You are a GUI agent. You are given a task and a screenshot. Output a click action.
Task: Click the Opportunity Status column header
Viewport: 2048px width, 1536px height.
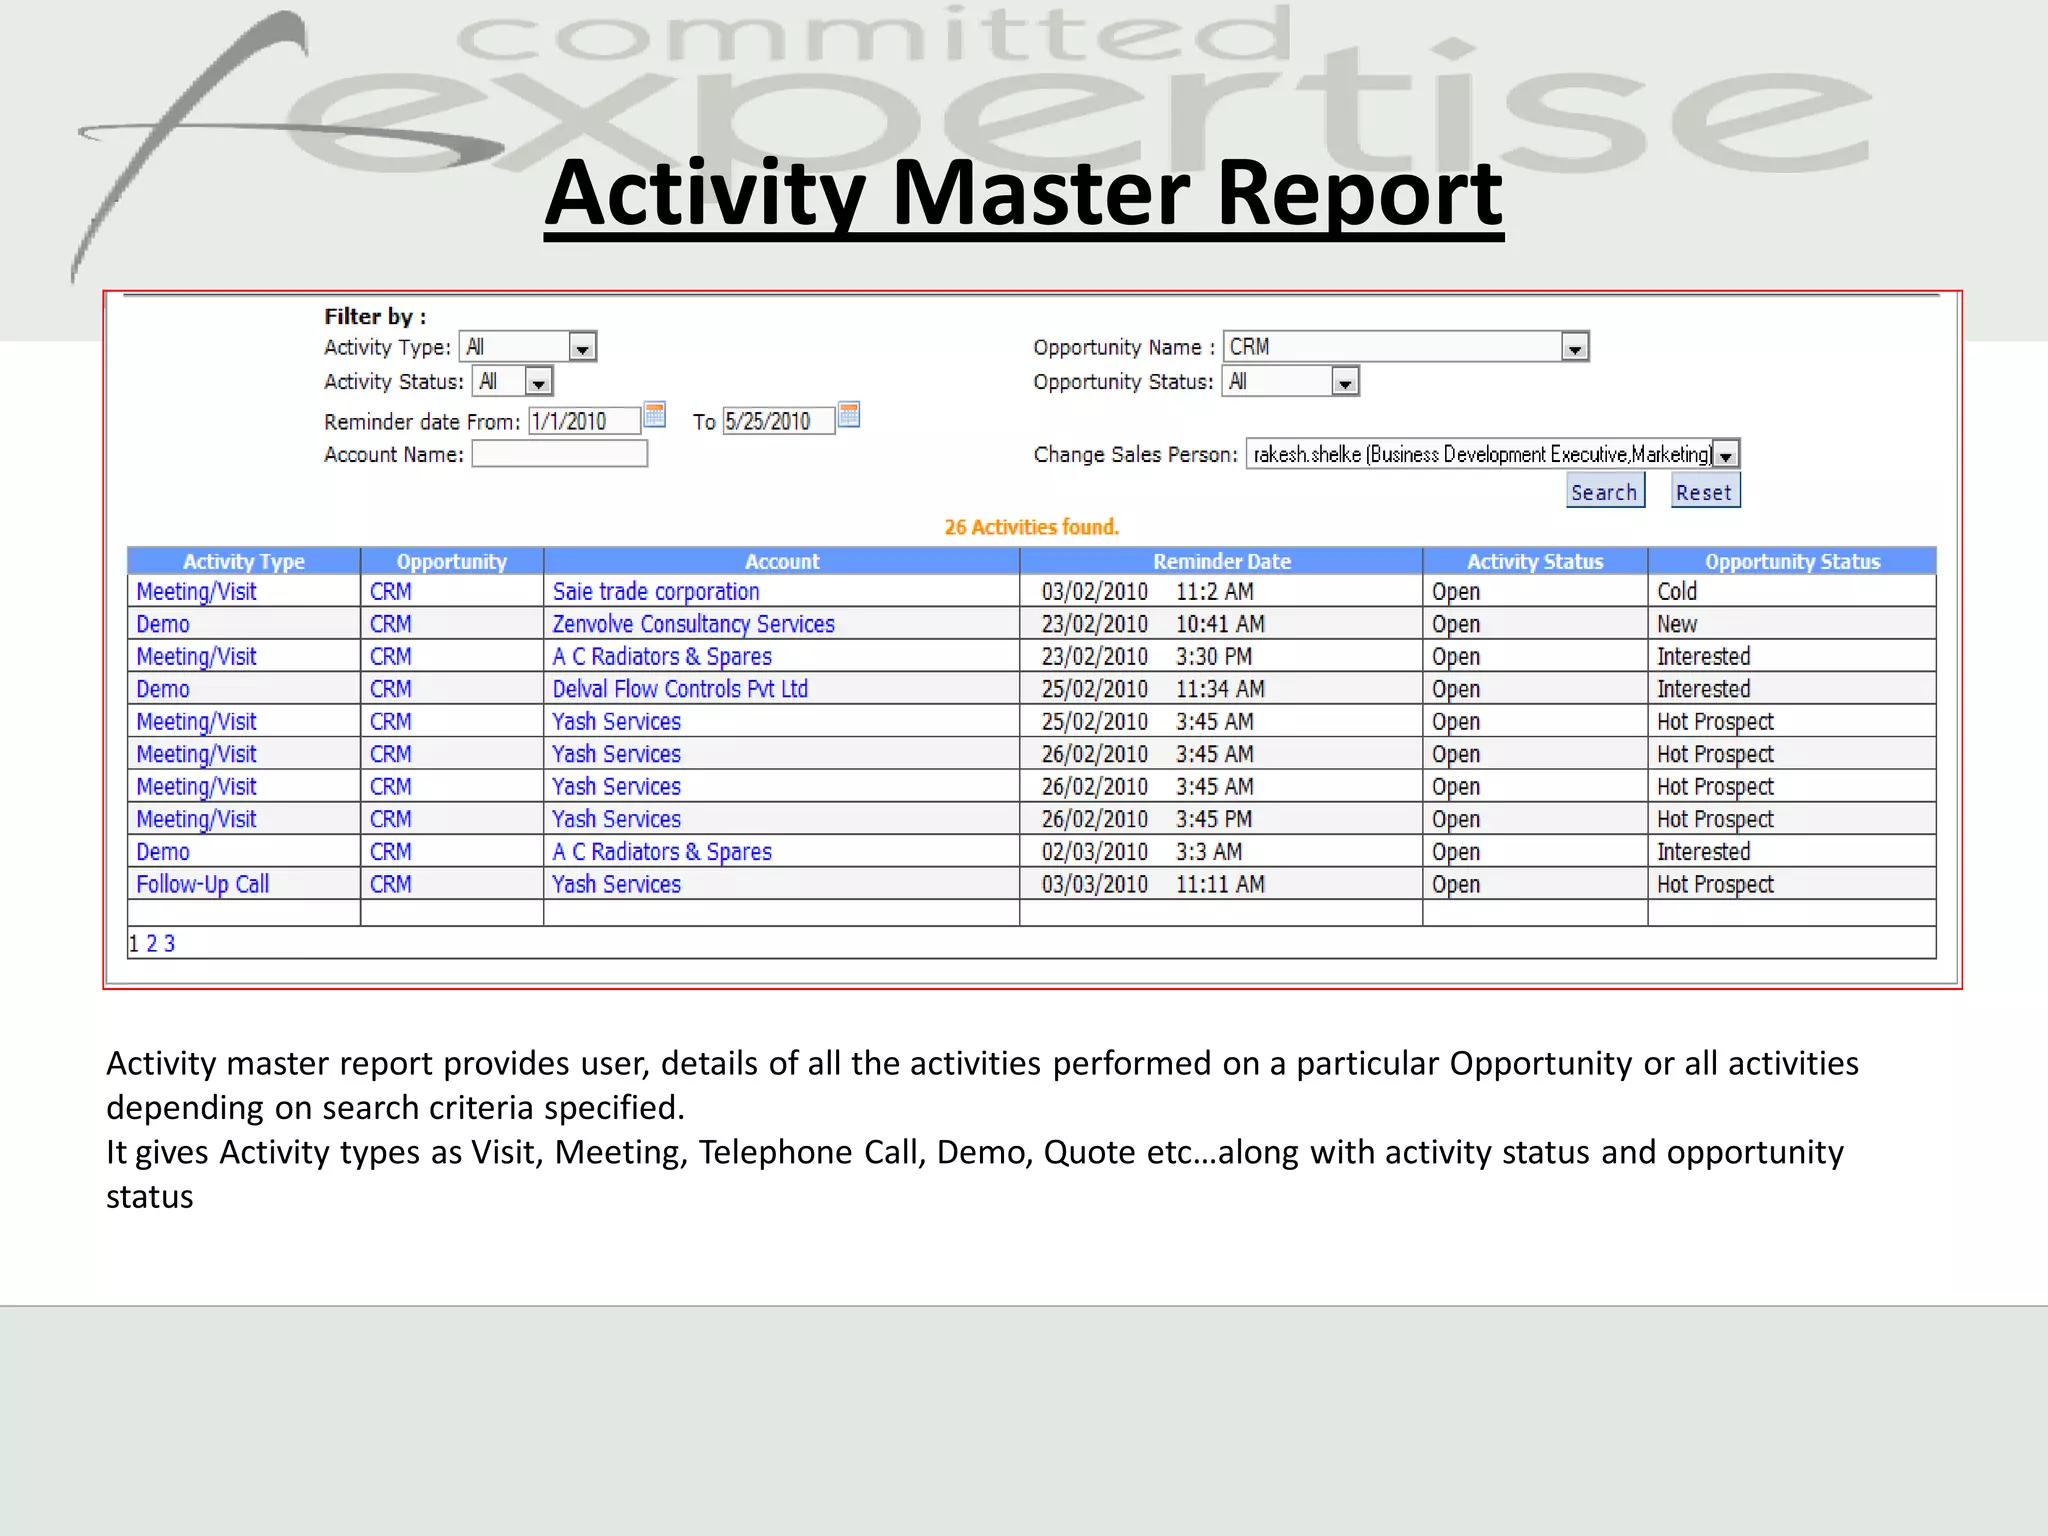(x=1793, y=561)
